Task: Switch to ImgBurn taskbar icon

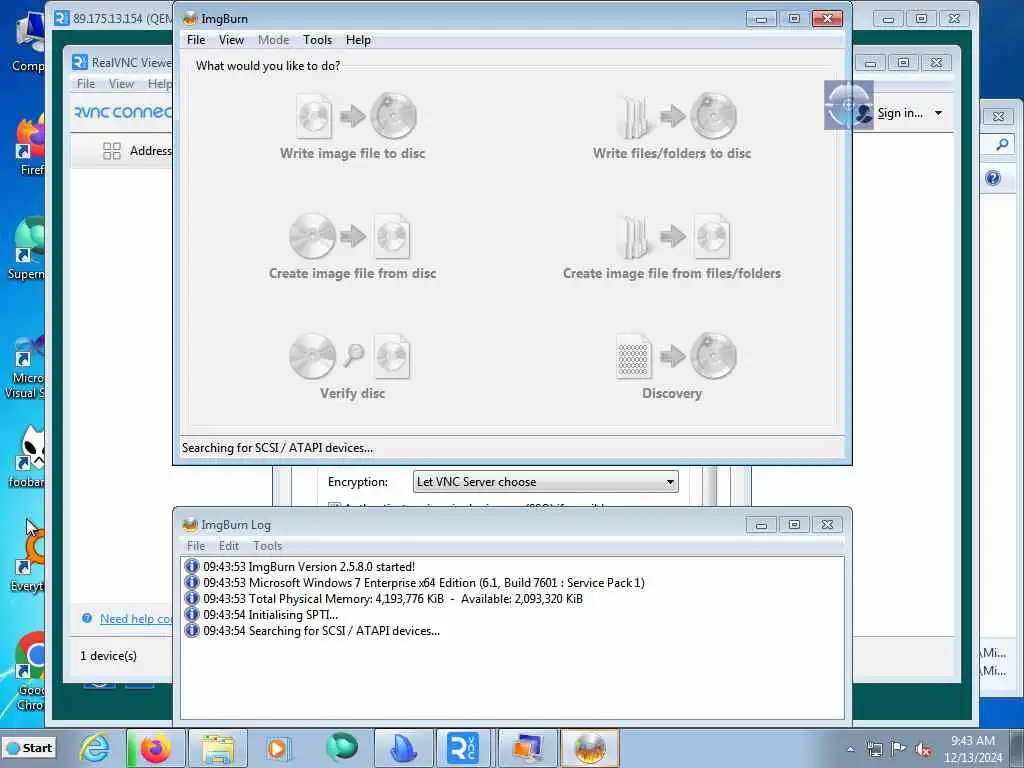Action: click(590, 748)
